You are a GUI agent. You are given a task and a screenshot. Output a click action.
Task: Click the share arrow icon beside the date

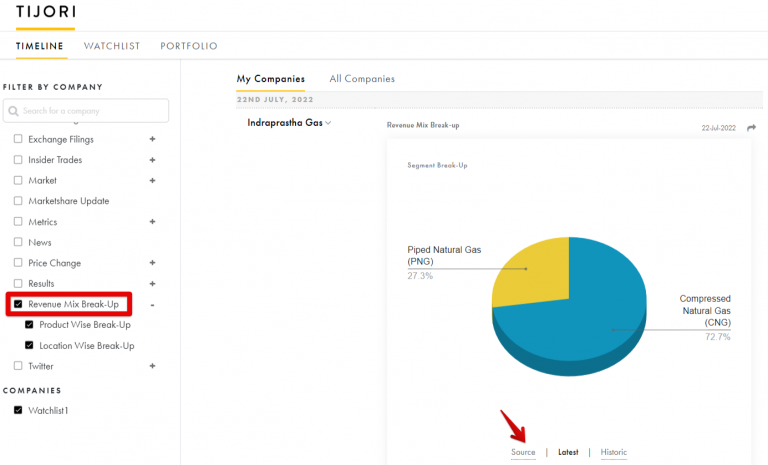point(751,127)
